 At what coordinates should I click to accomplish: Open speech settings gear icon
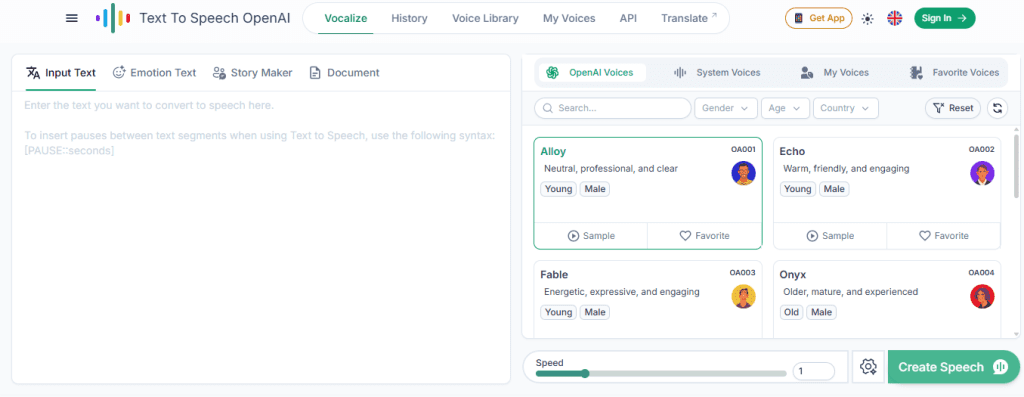coord(868,367)
